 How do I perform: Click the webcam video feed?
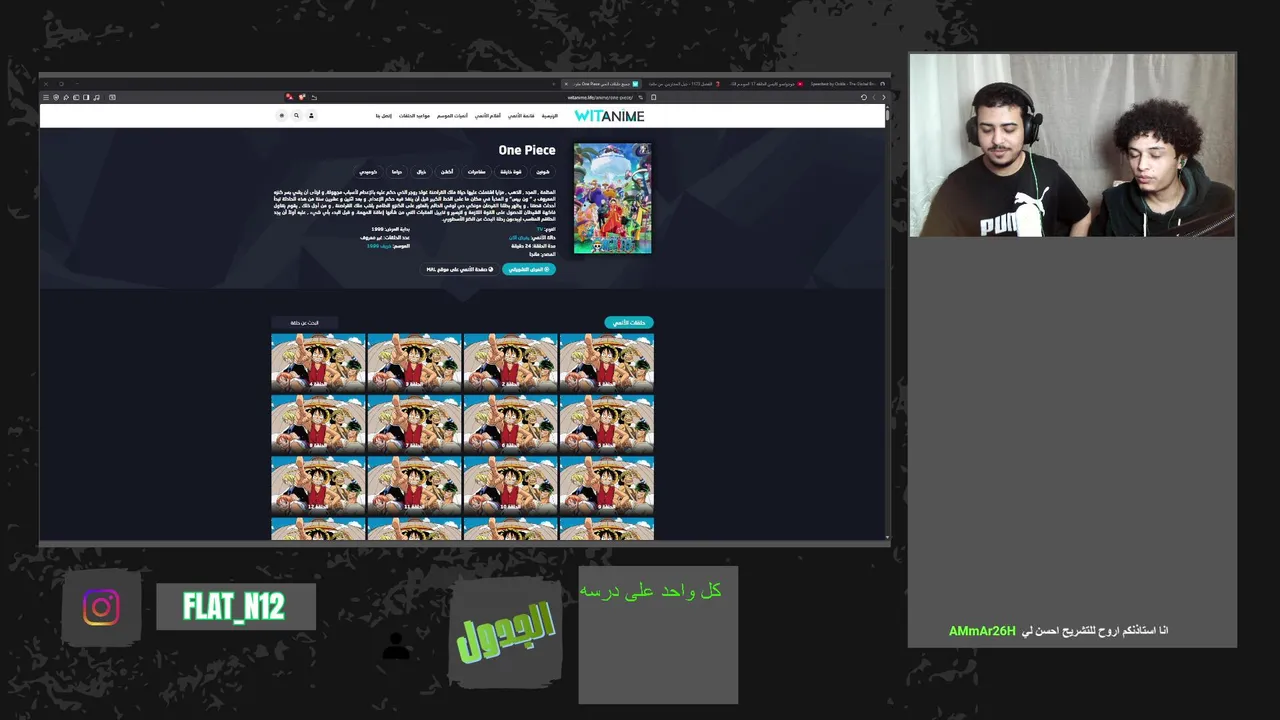tap(1072, 146)
